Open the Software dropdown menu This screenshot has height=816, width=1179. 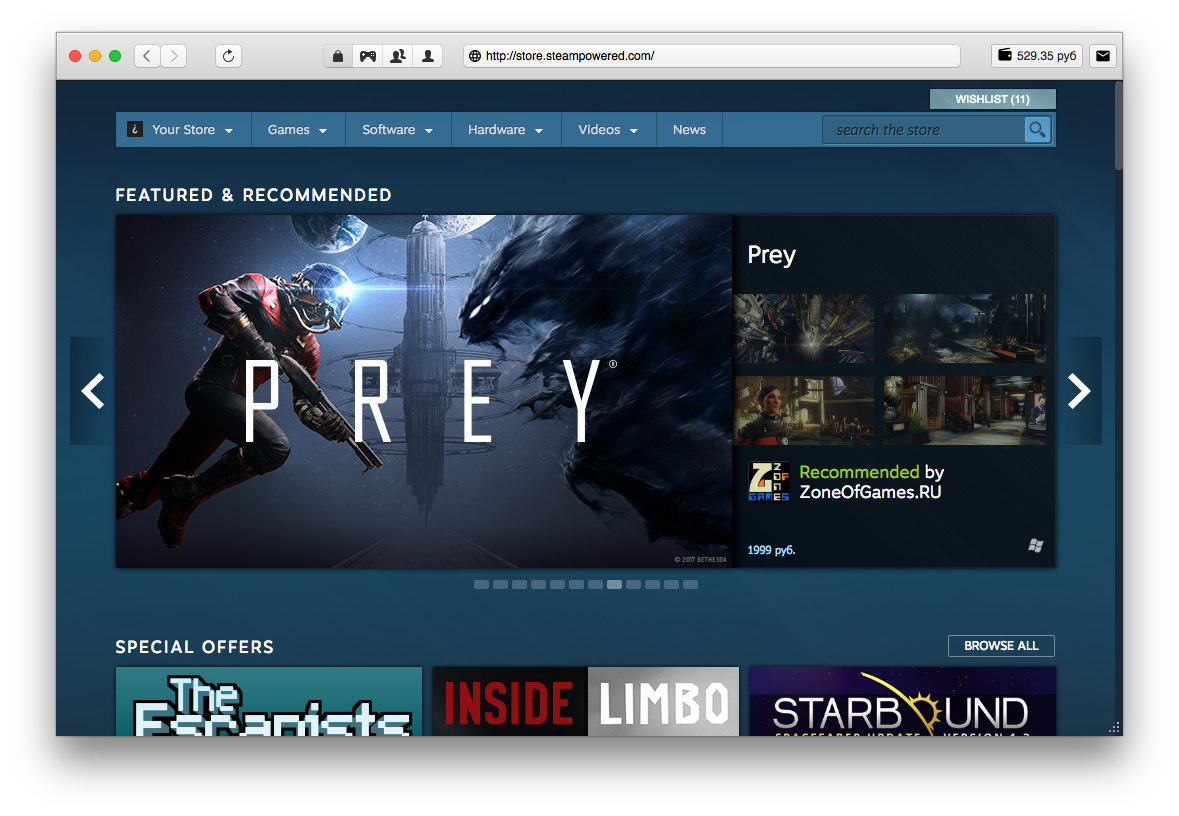pos(398,129)
